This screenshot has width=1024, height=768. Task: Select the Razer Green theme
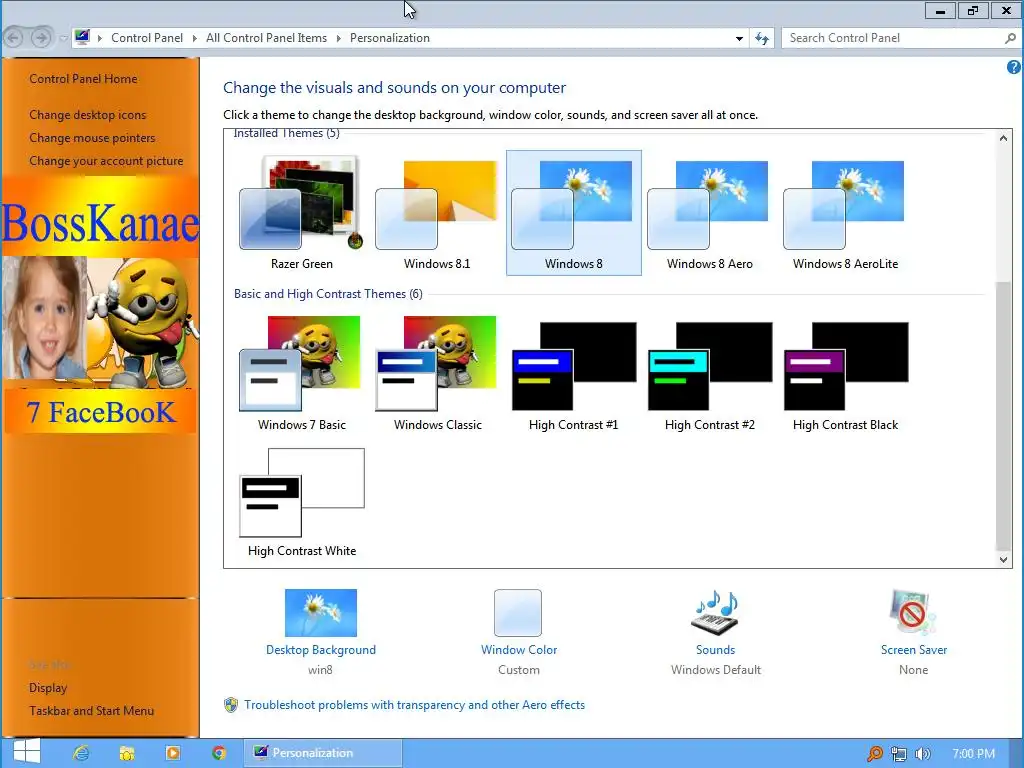coord(302,213)
